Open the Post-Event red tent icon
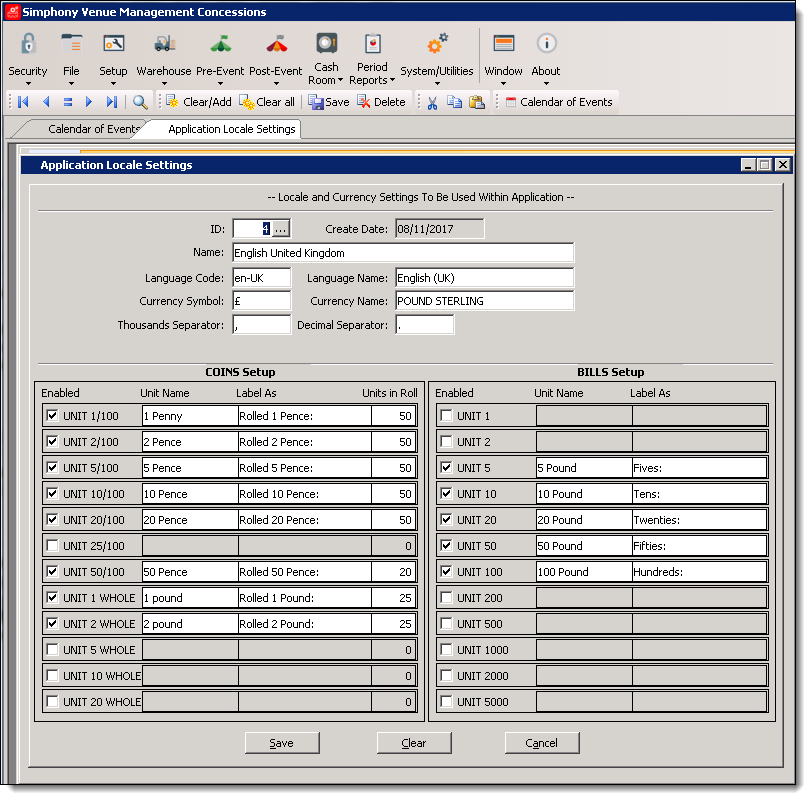Screen dimensions: 811x800 277,44
